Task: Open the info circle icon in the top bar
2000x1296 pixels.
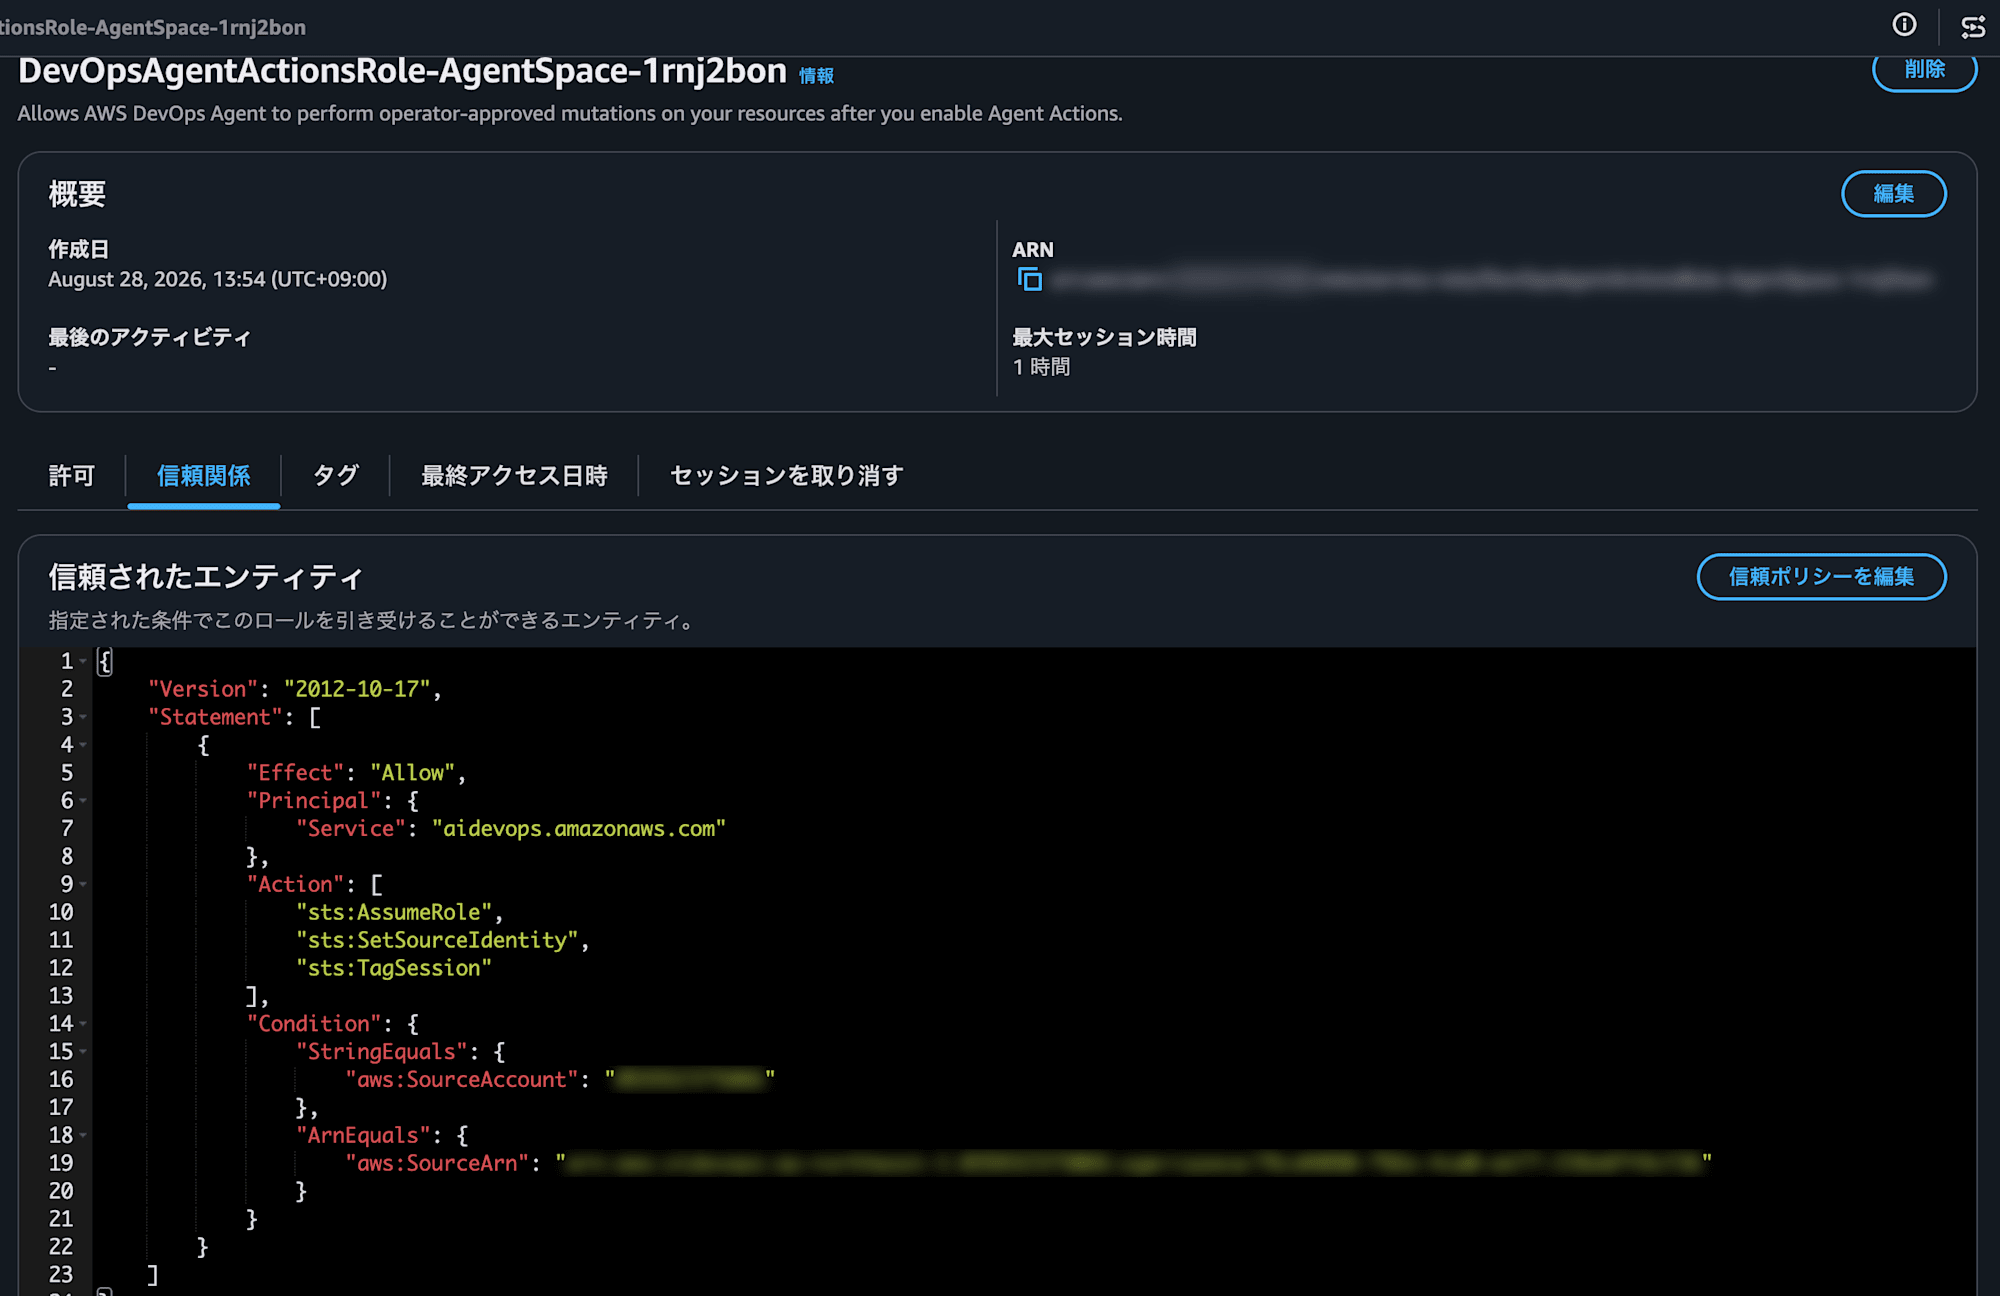Action: [x=1905, y=25]
